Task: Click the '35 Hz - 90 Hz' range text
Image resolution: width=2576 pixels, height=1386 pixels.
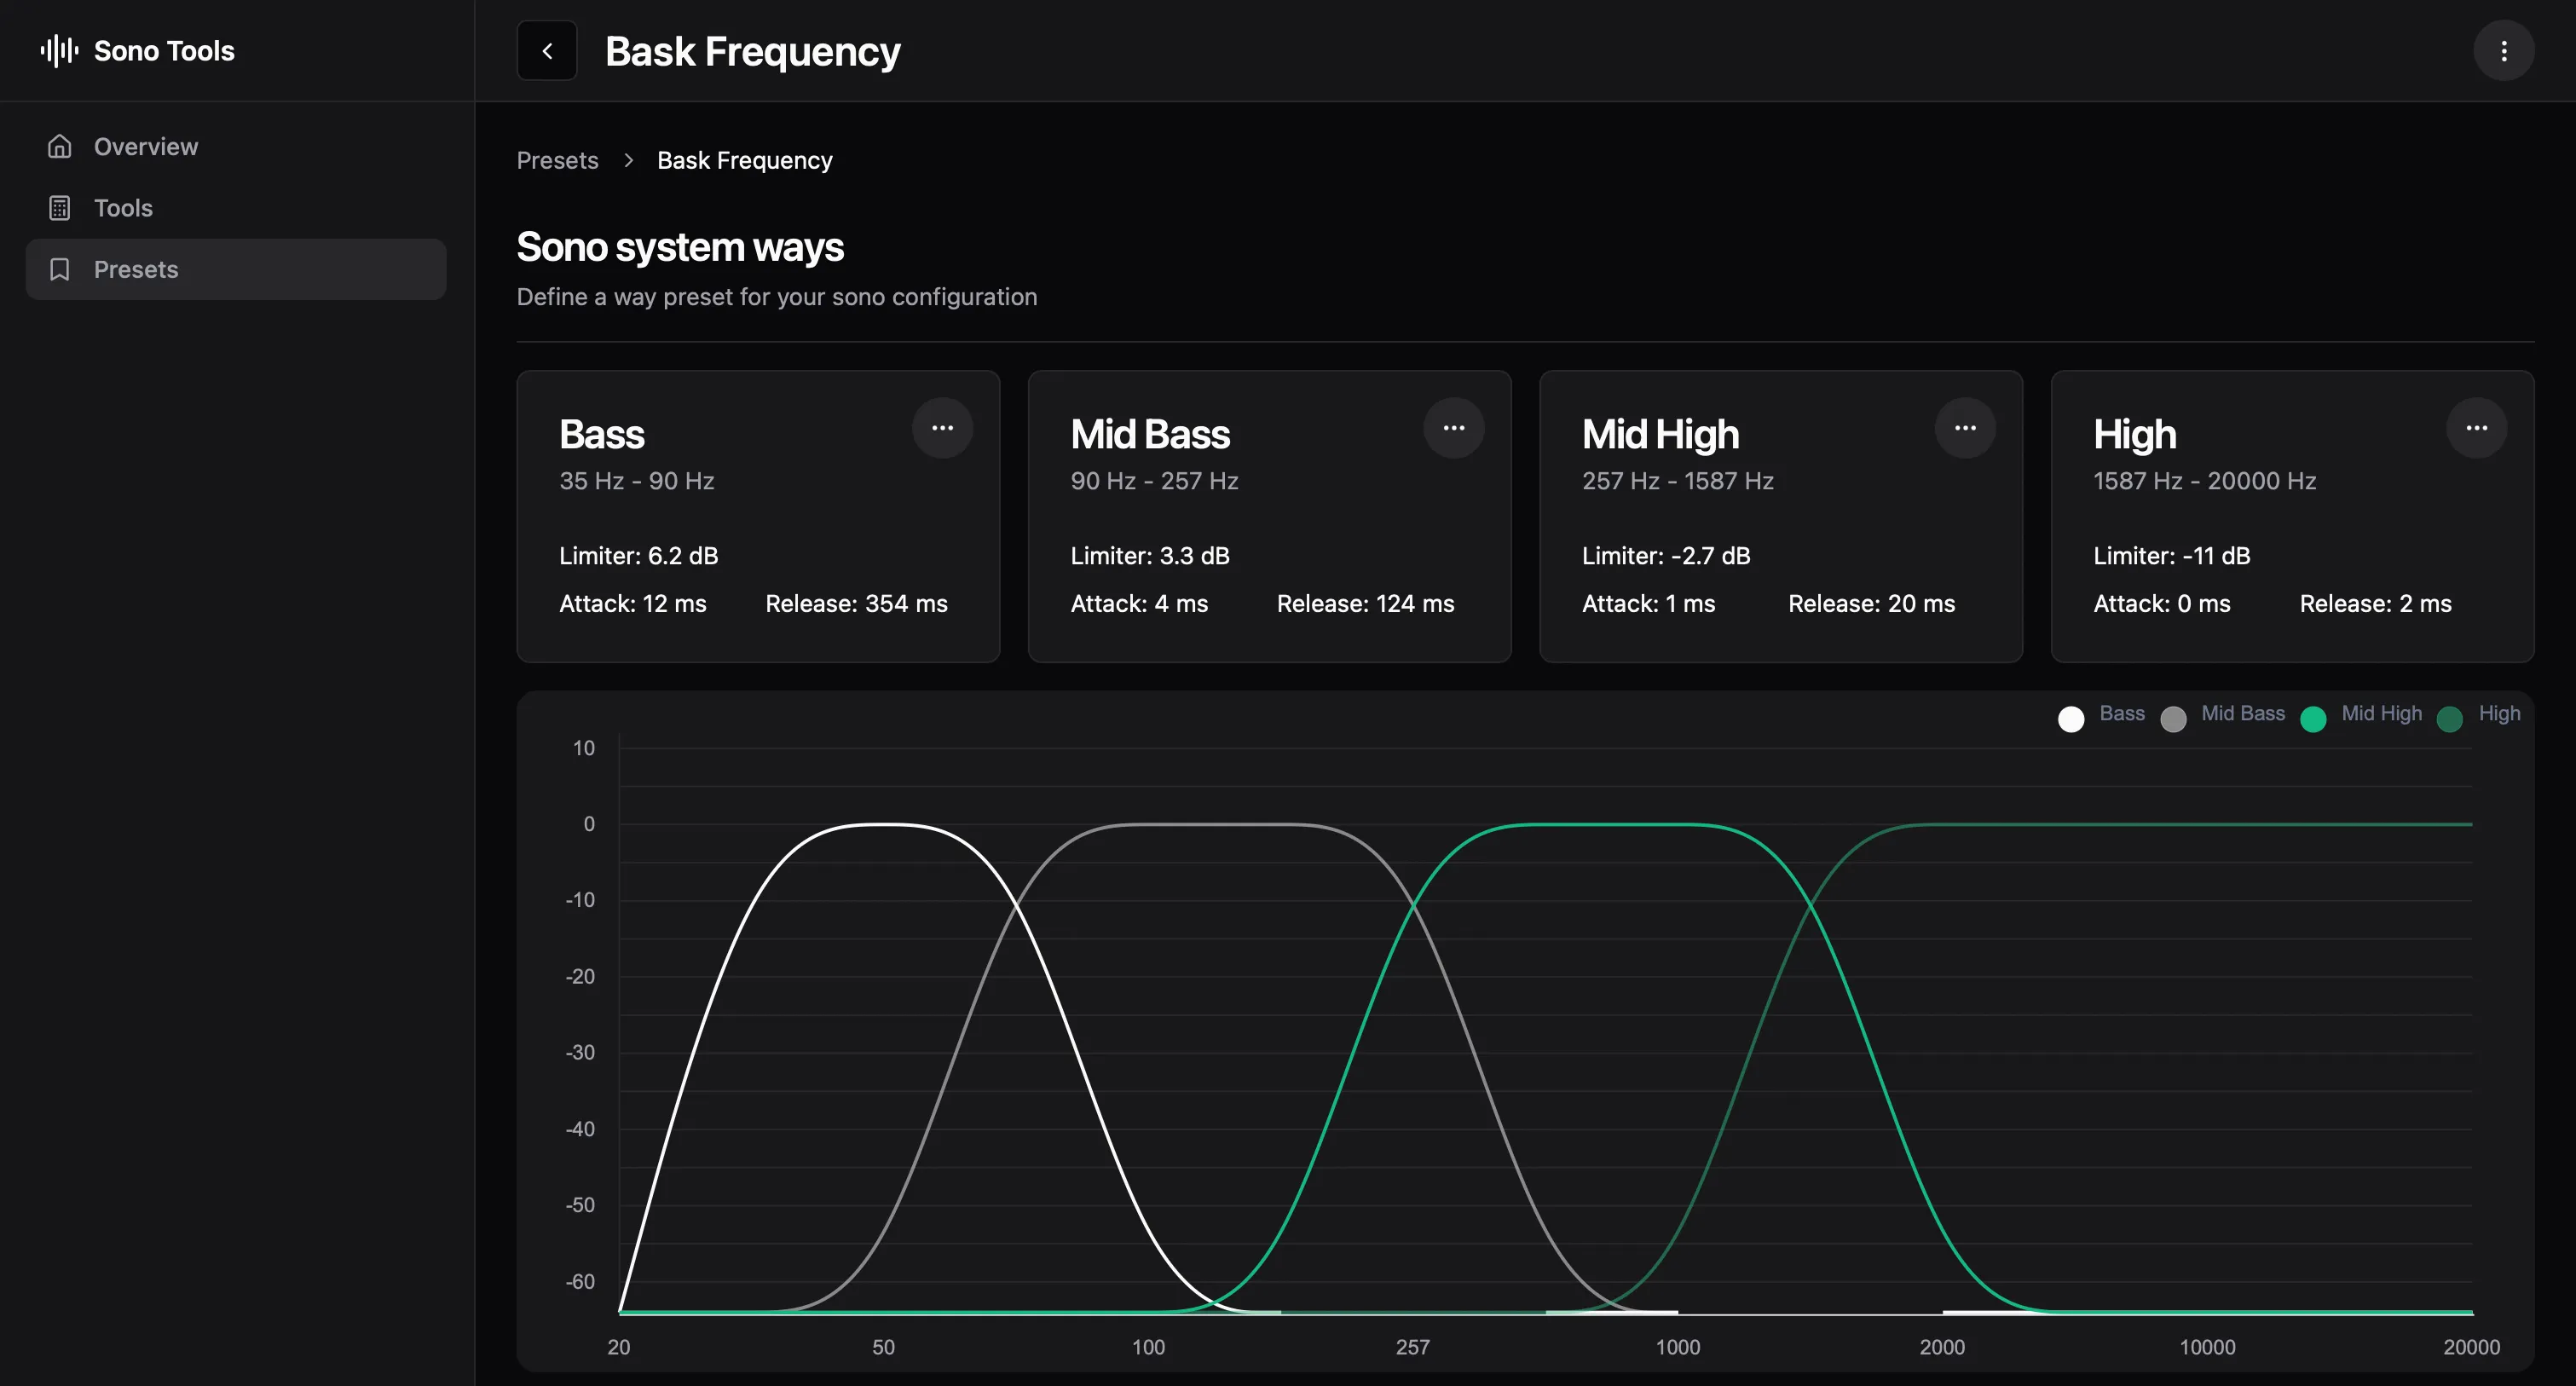Action: (x=636, y=481)
